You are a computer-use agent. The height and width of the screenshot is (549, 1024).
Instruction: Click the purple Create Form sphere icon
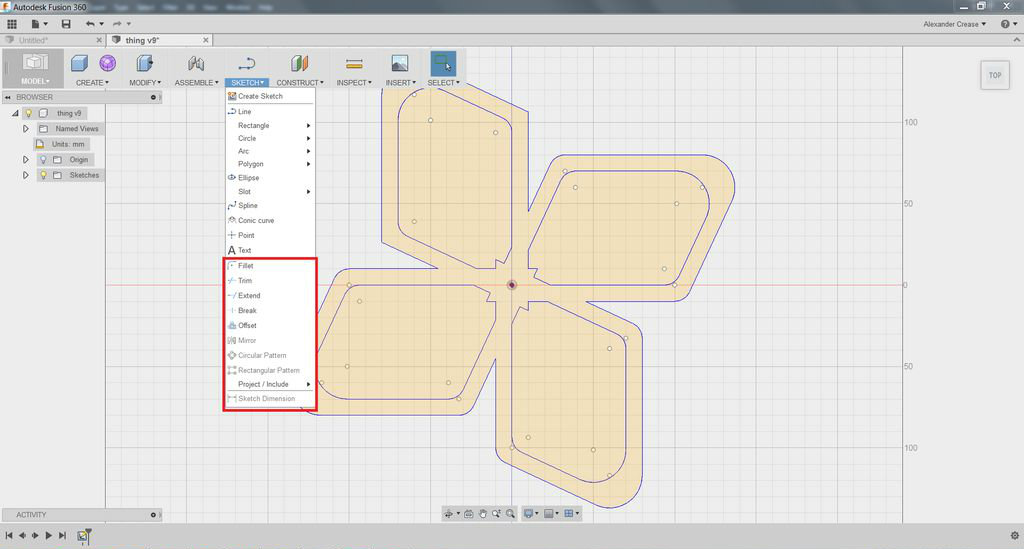(108, 63)
